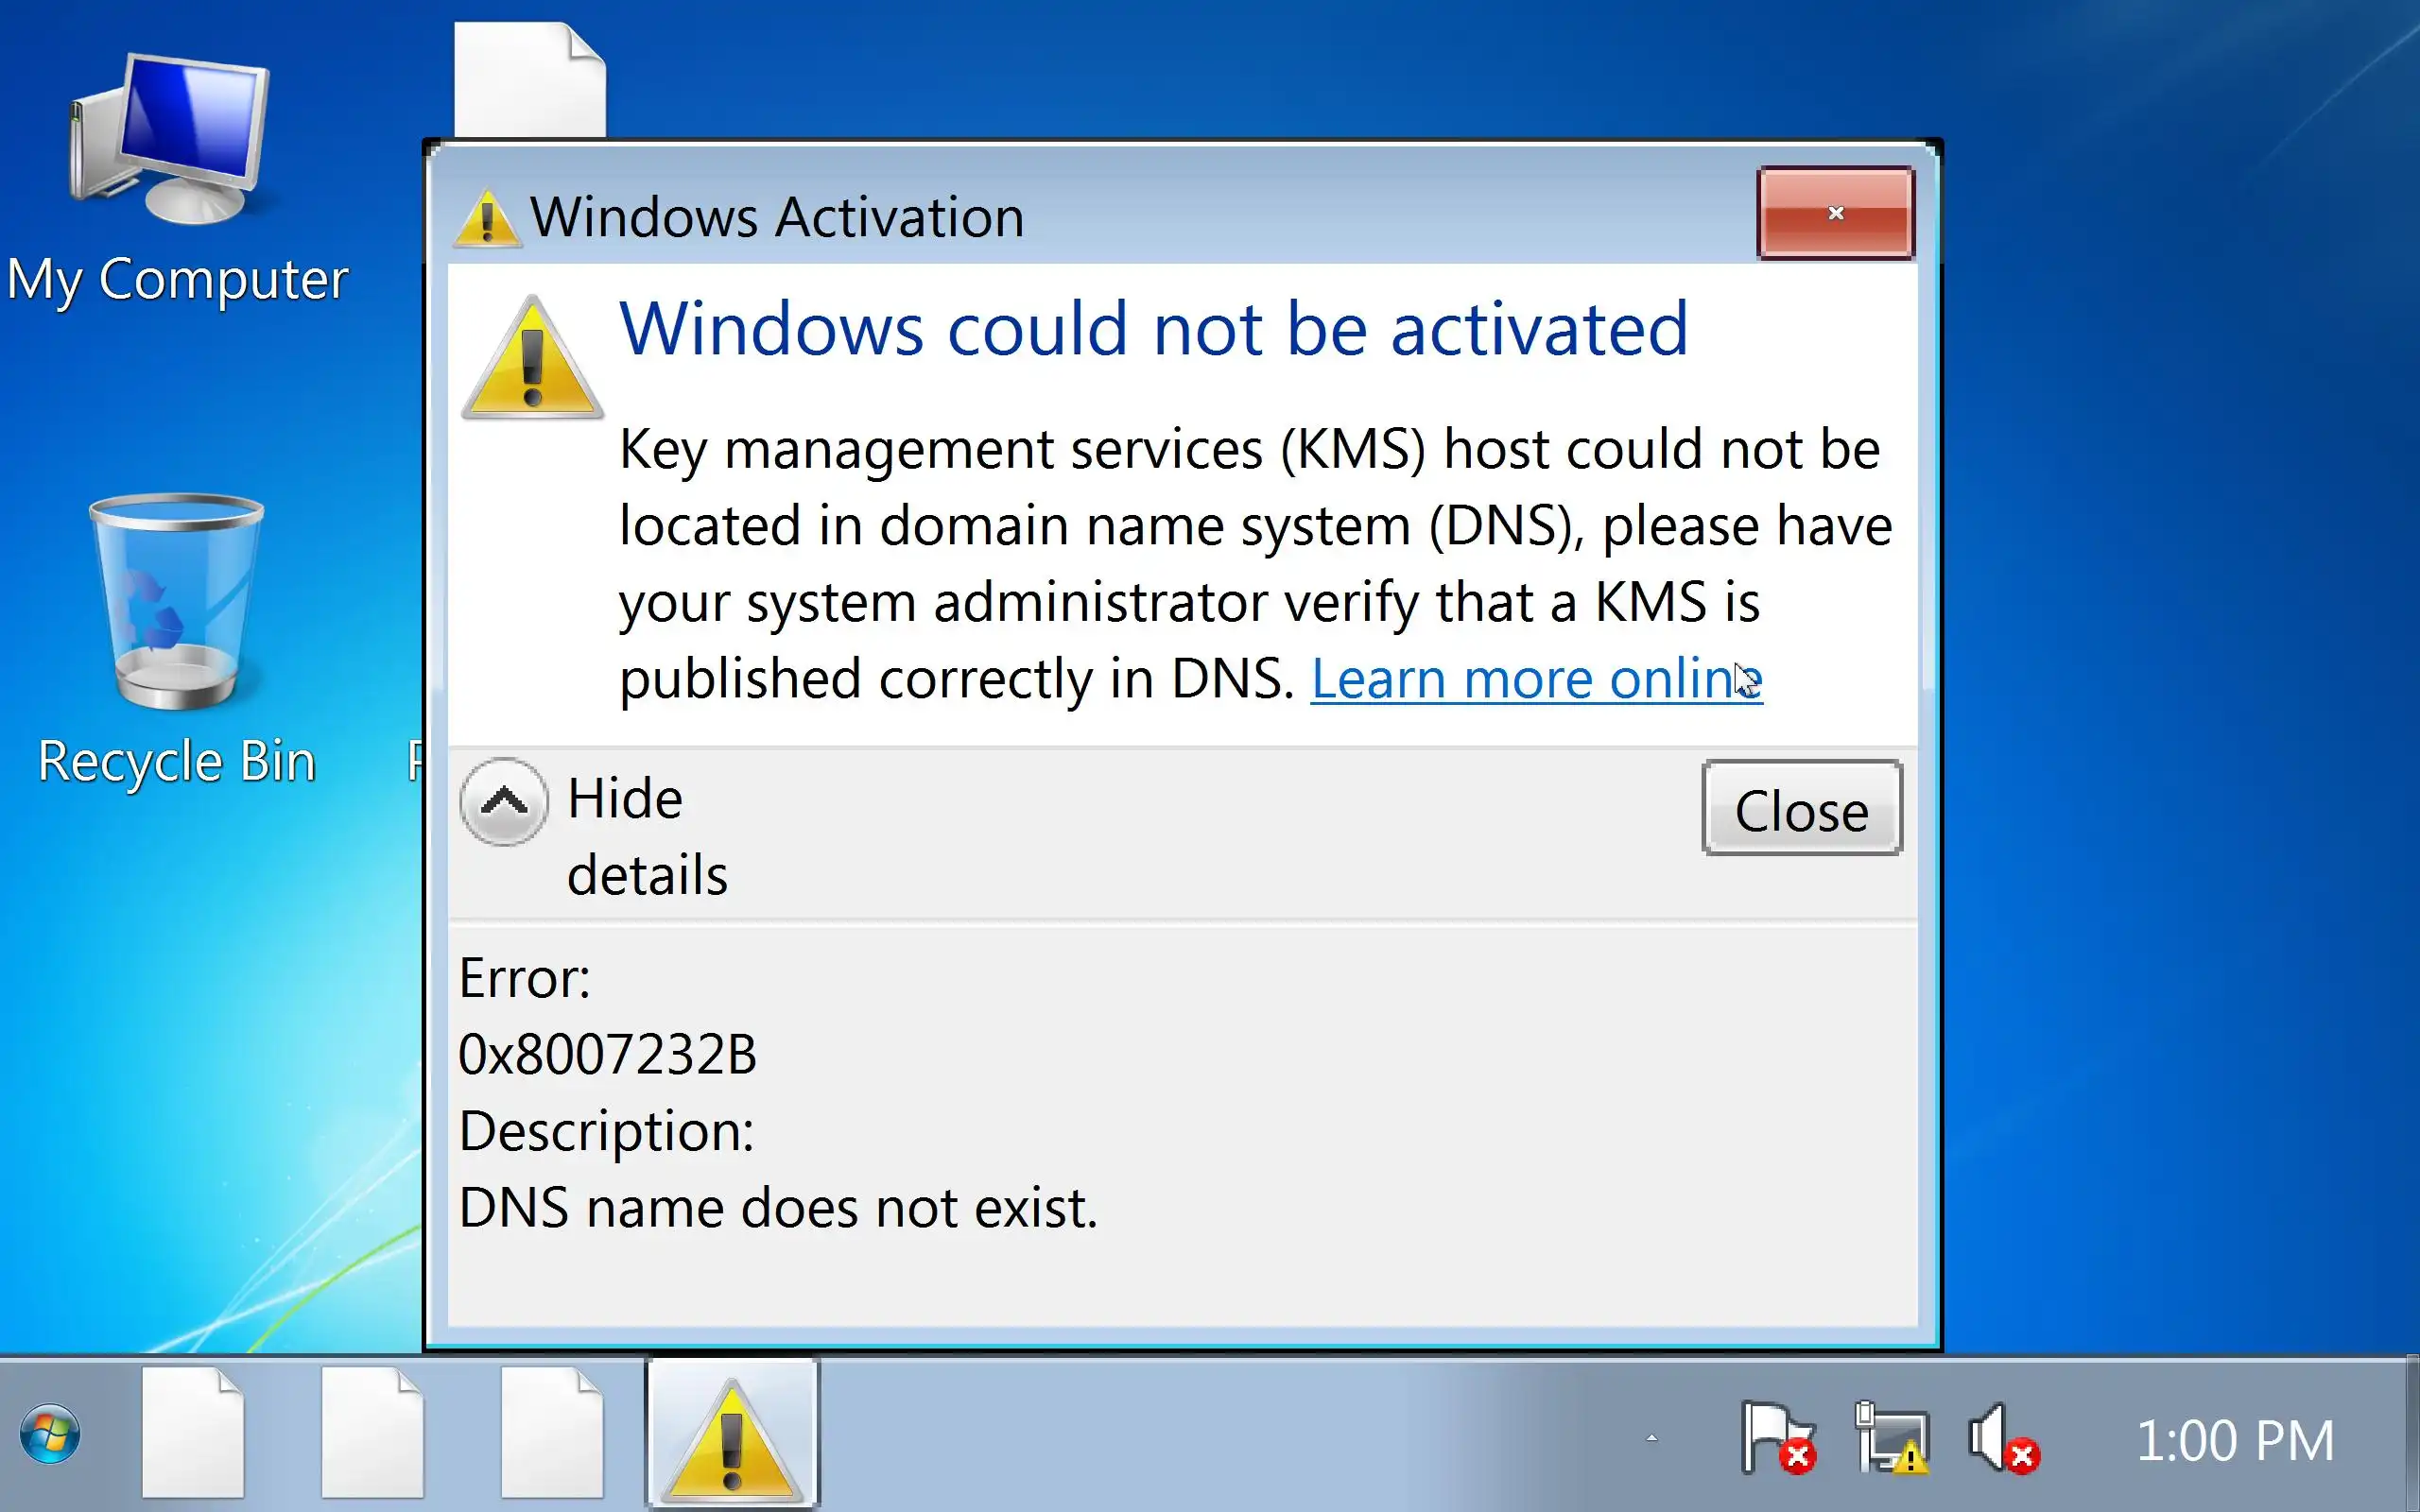Screen dimensions: 2420x1512
Task: Click the 1:00 PM taskbar clock
Action: pos(2234,1441)
